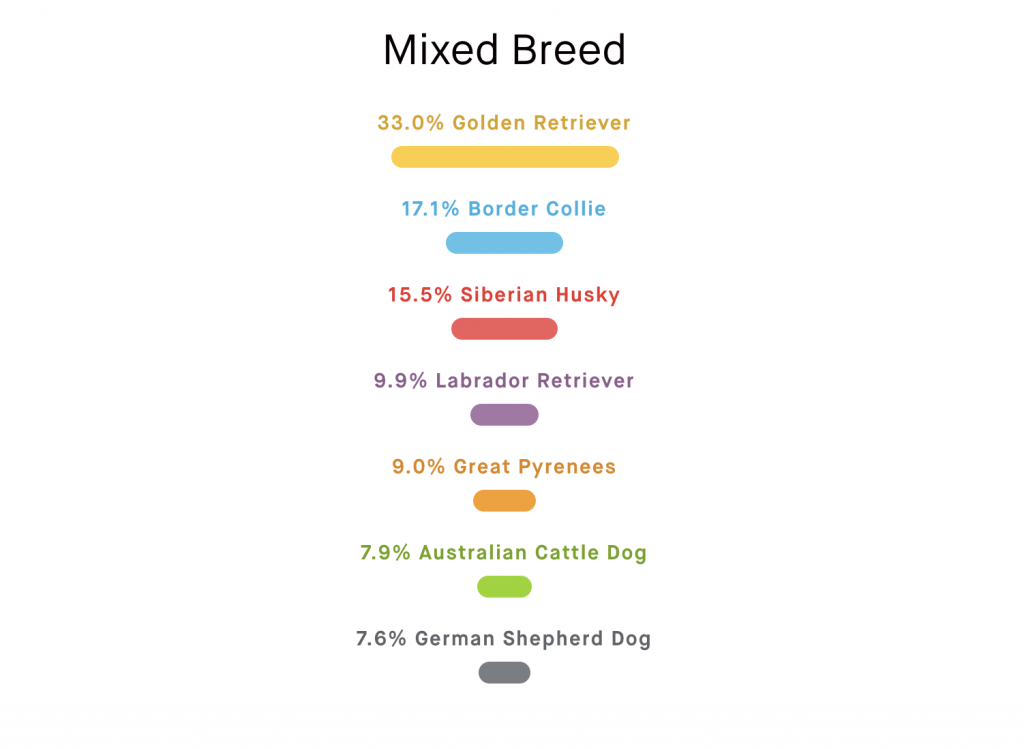
Task: Click the 7.6% percentage value
Action: (x=381, y=639)
